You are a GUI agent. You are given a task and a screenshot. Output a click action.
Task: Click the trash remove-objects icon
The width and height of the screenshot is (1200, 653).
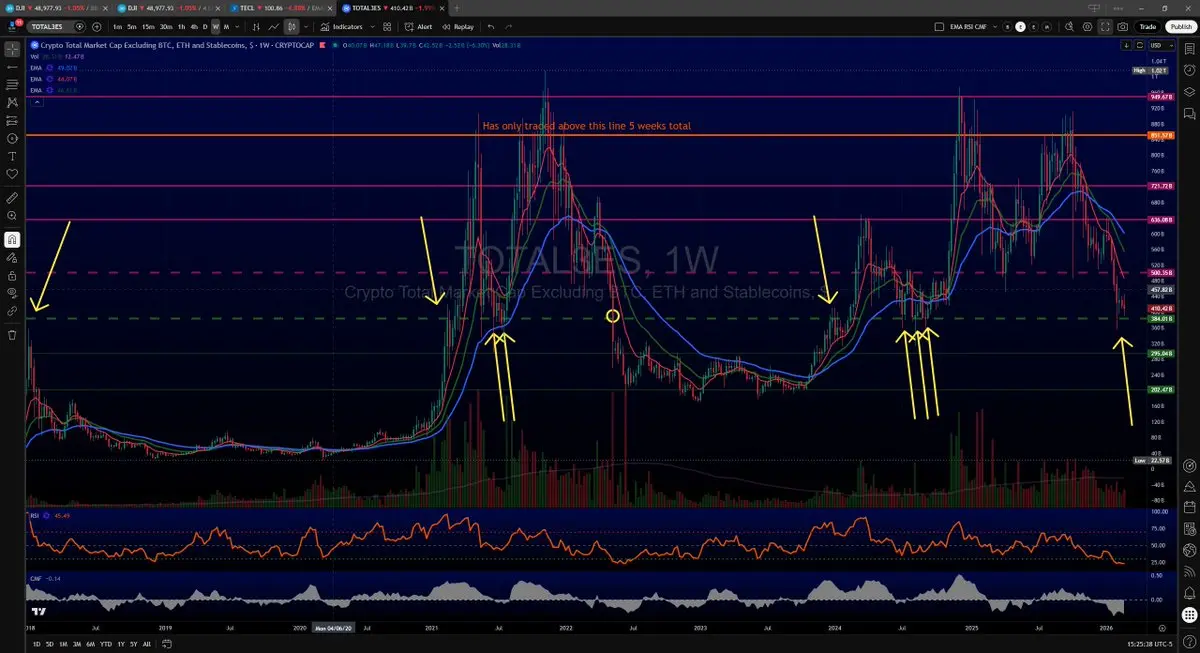[x=12, y=334]
